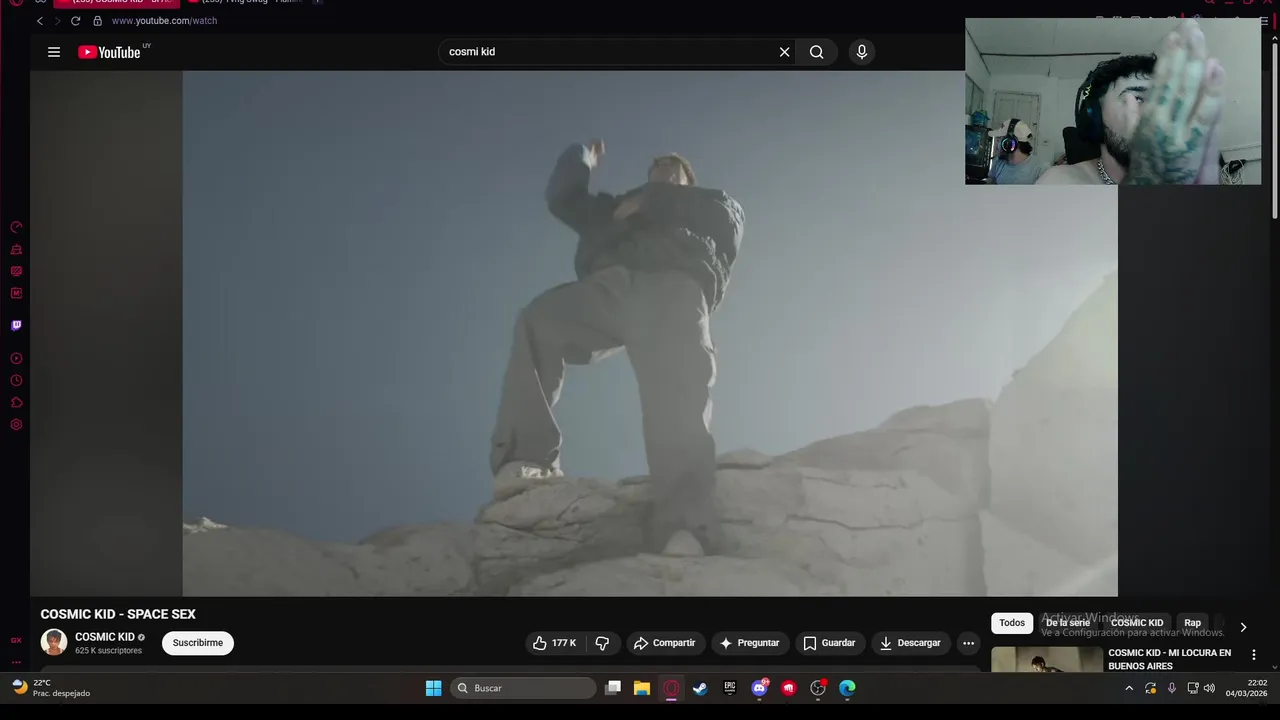The image size is (1280, 720).
Task: Go to the YouTube home logo
Action: click(x=110, y=52)
